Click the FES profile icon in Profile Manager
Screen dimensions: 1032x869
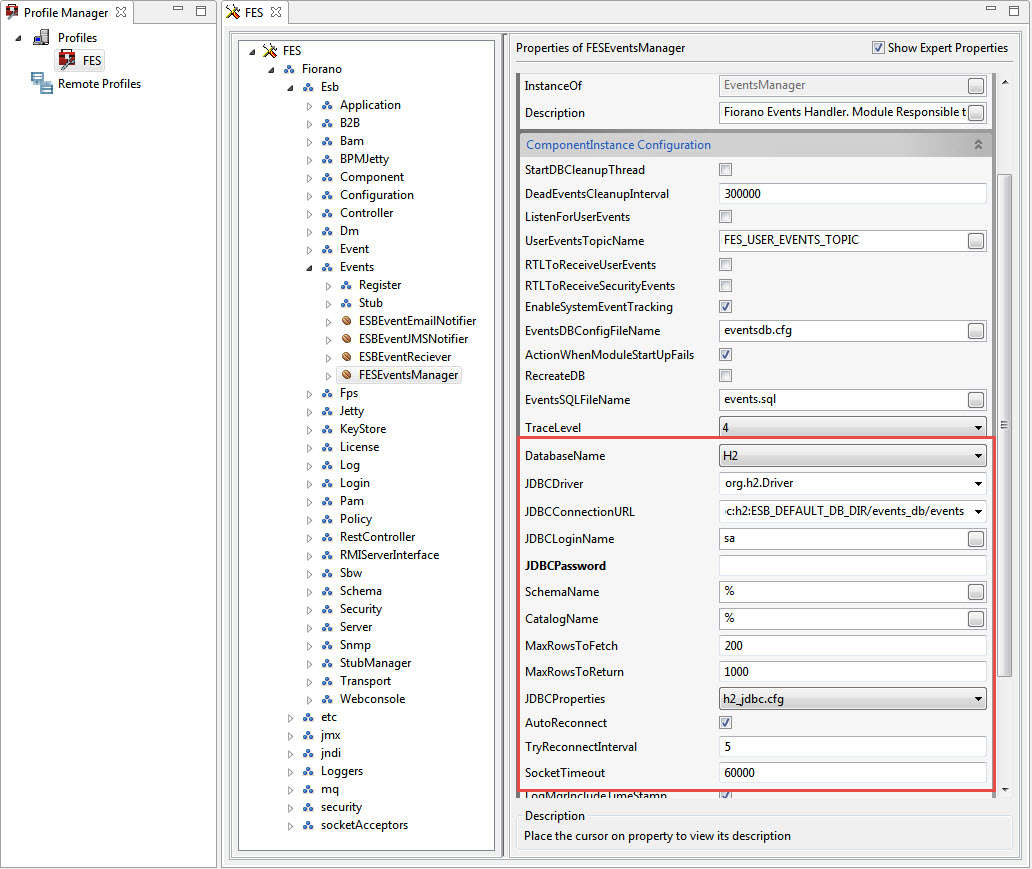[x=66, y=60]
